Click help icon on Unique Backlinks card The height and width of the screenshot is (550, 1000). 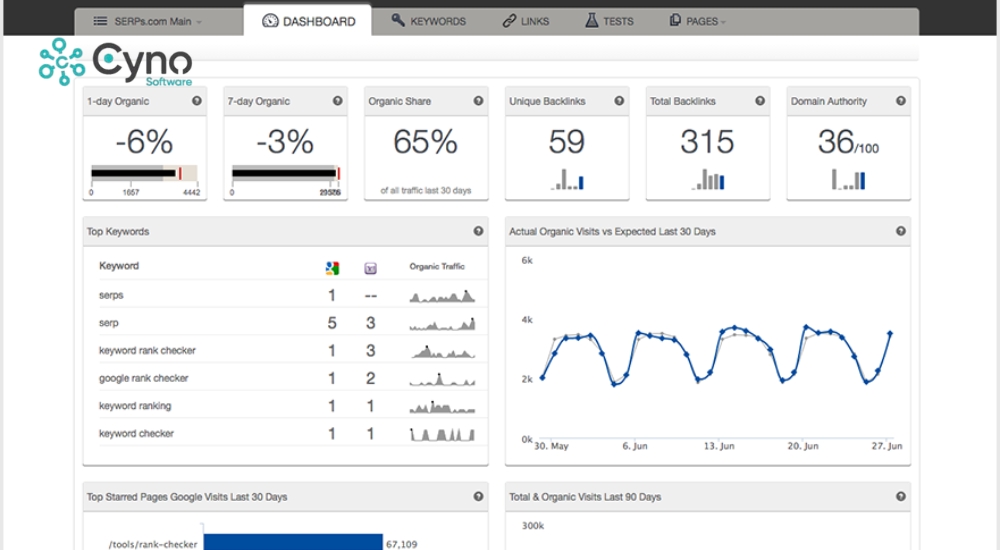click(x=619, y=101)
